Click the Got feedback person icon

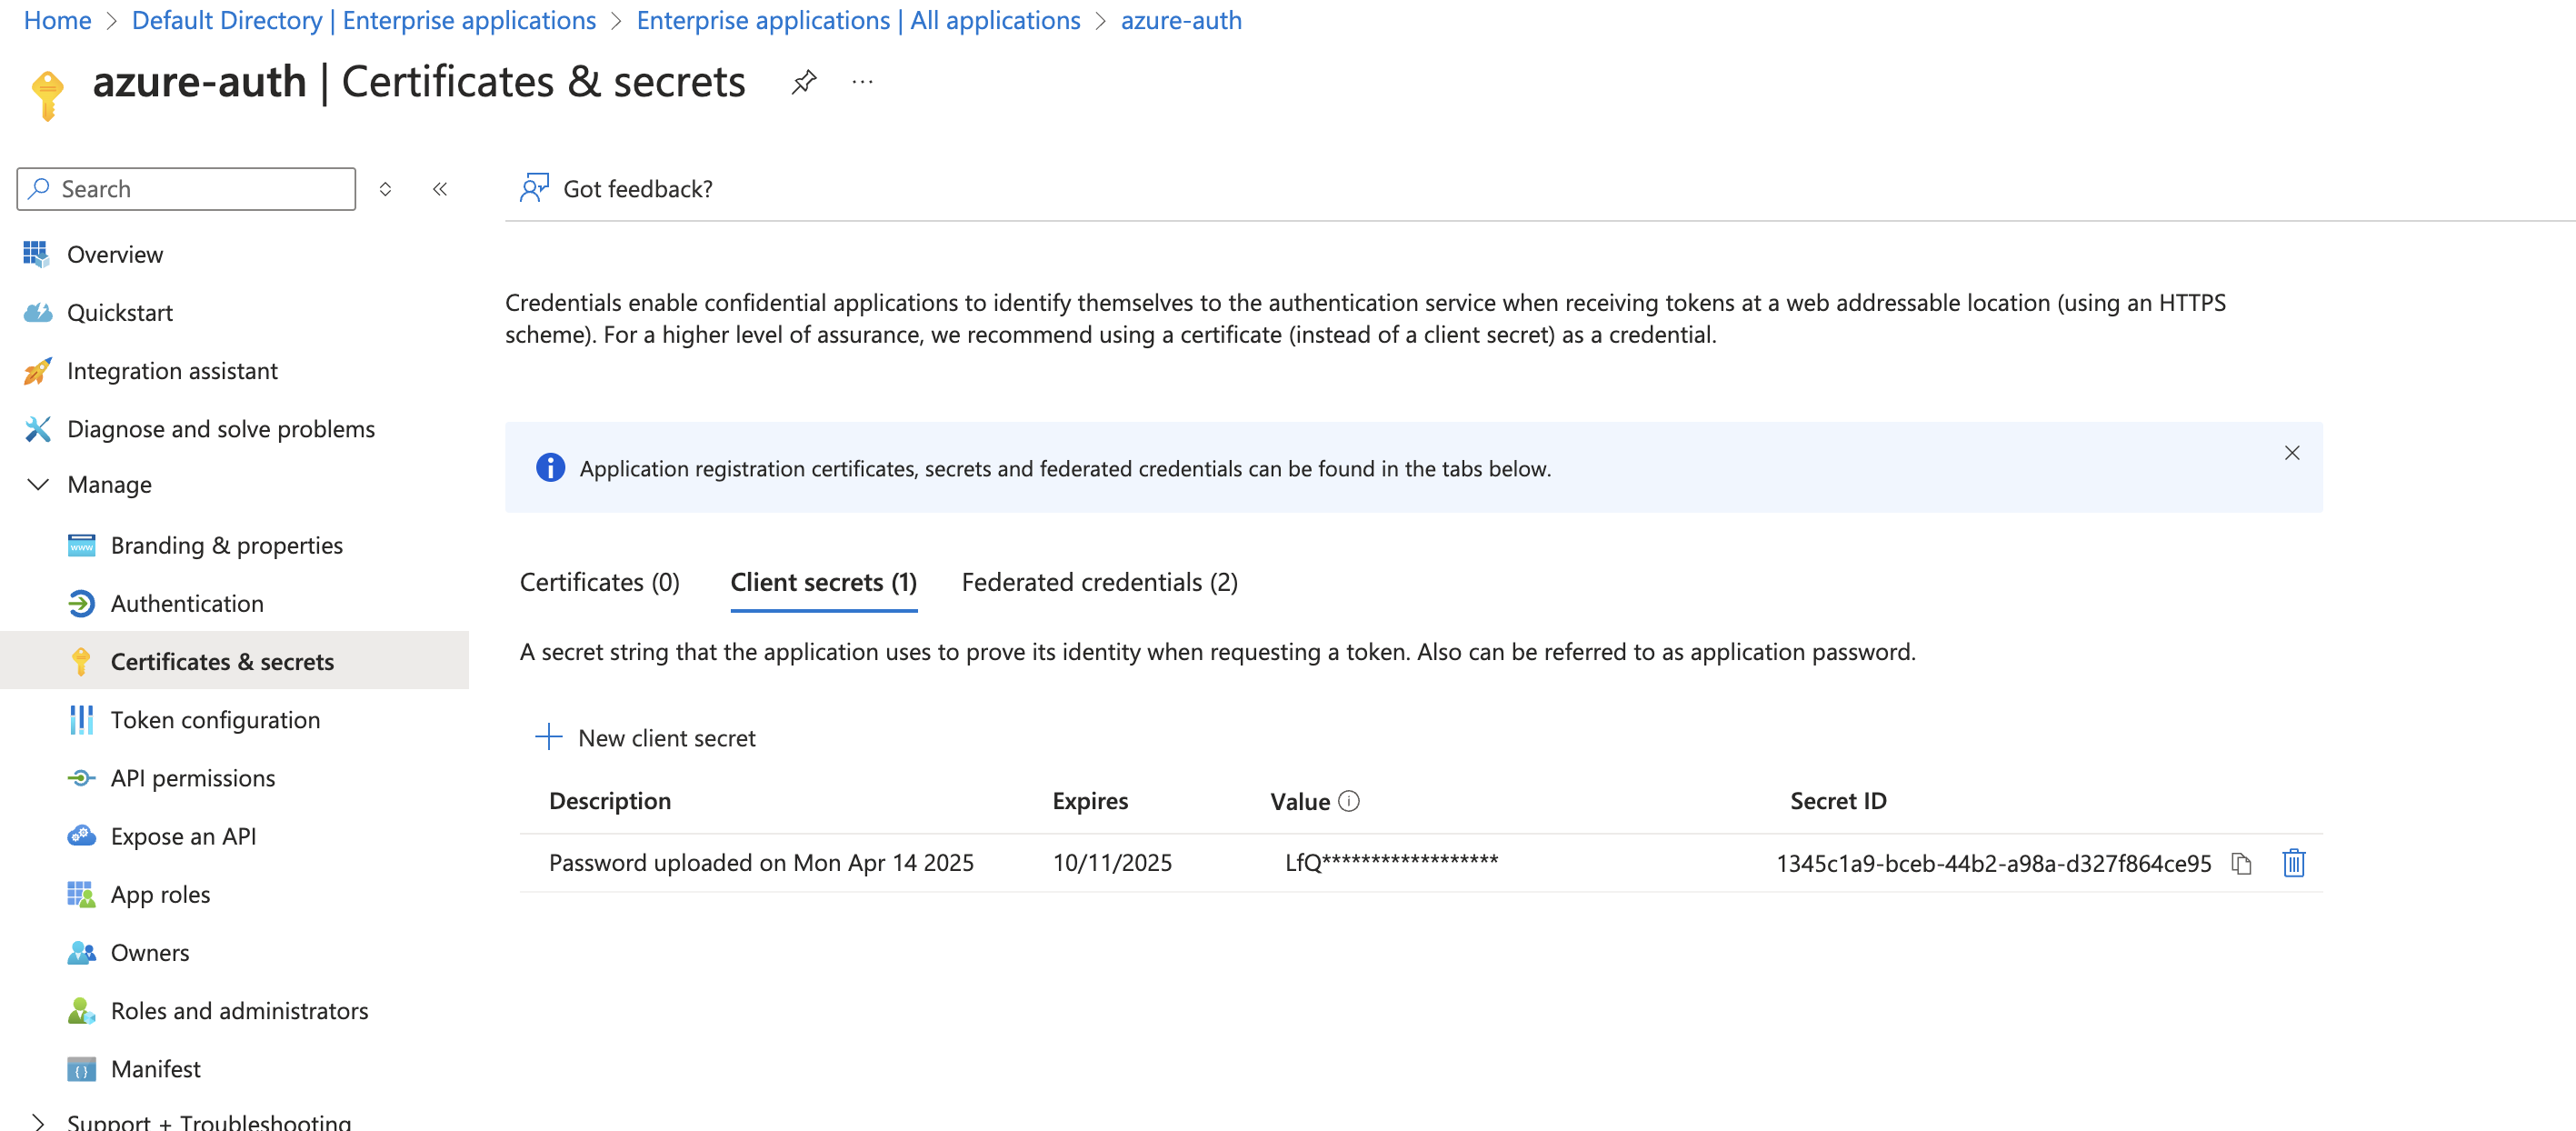coord(534,188)
